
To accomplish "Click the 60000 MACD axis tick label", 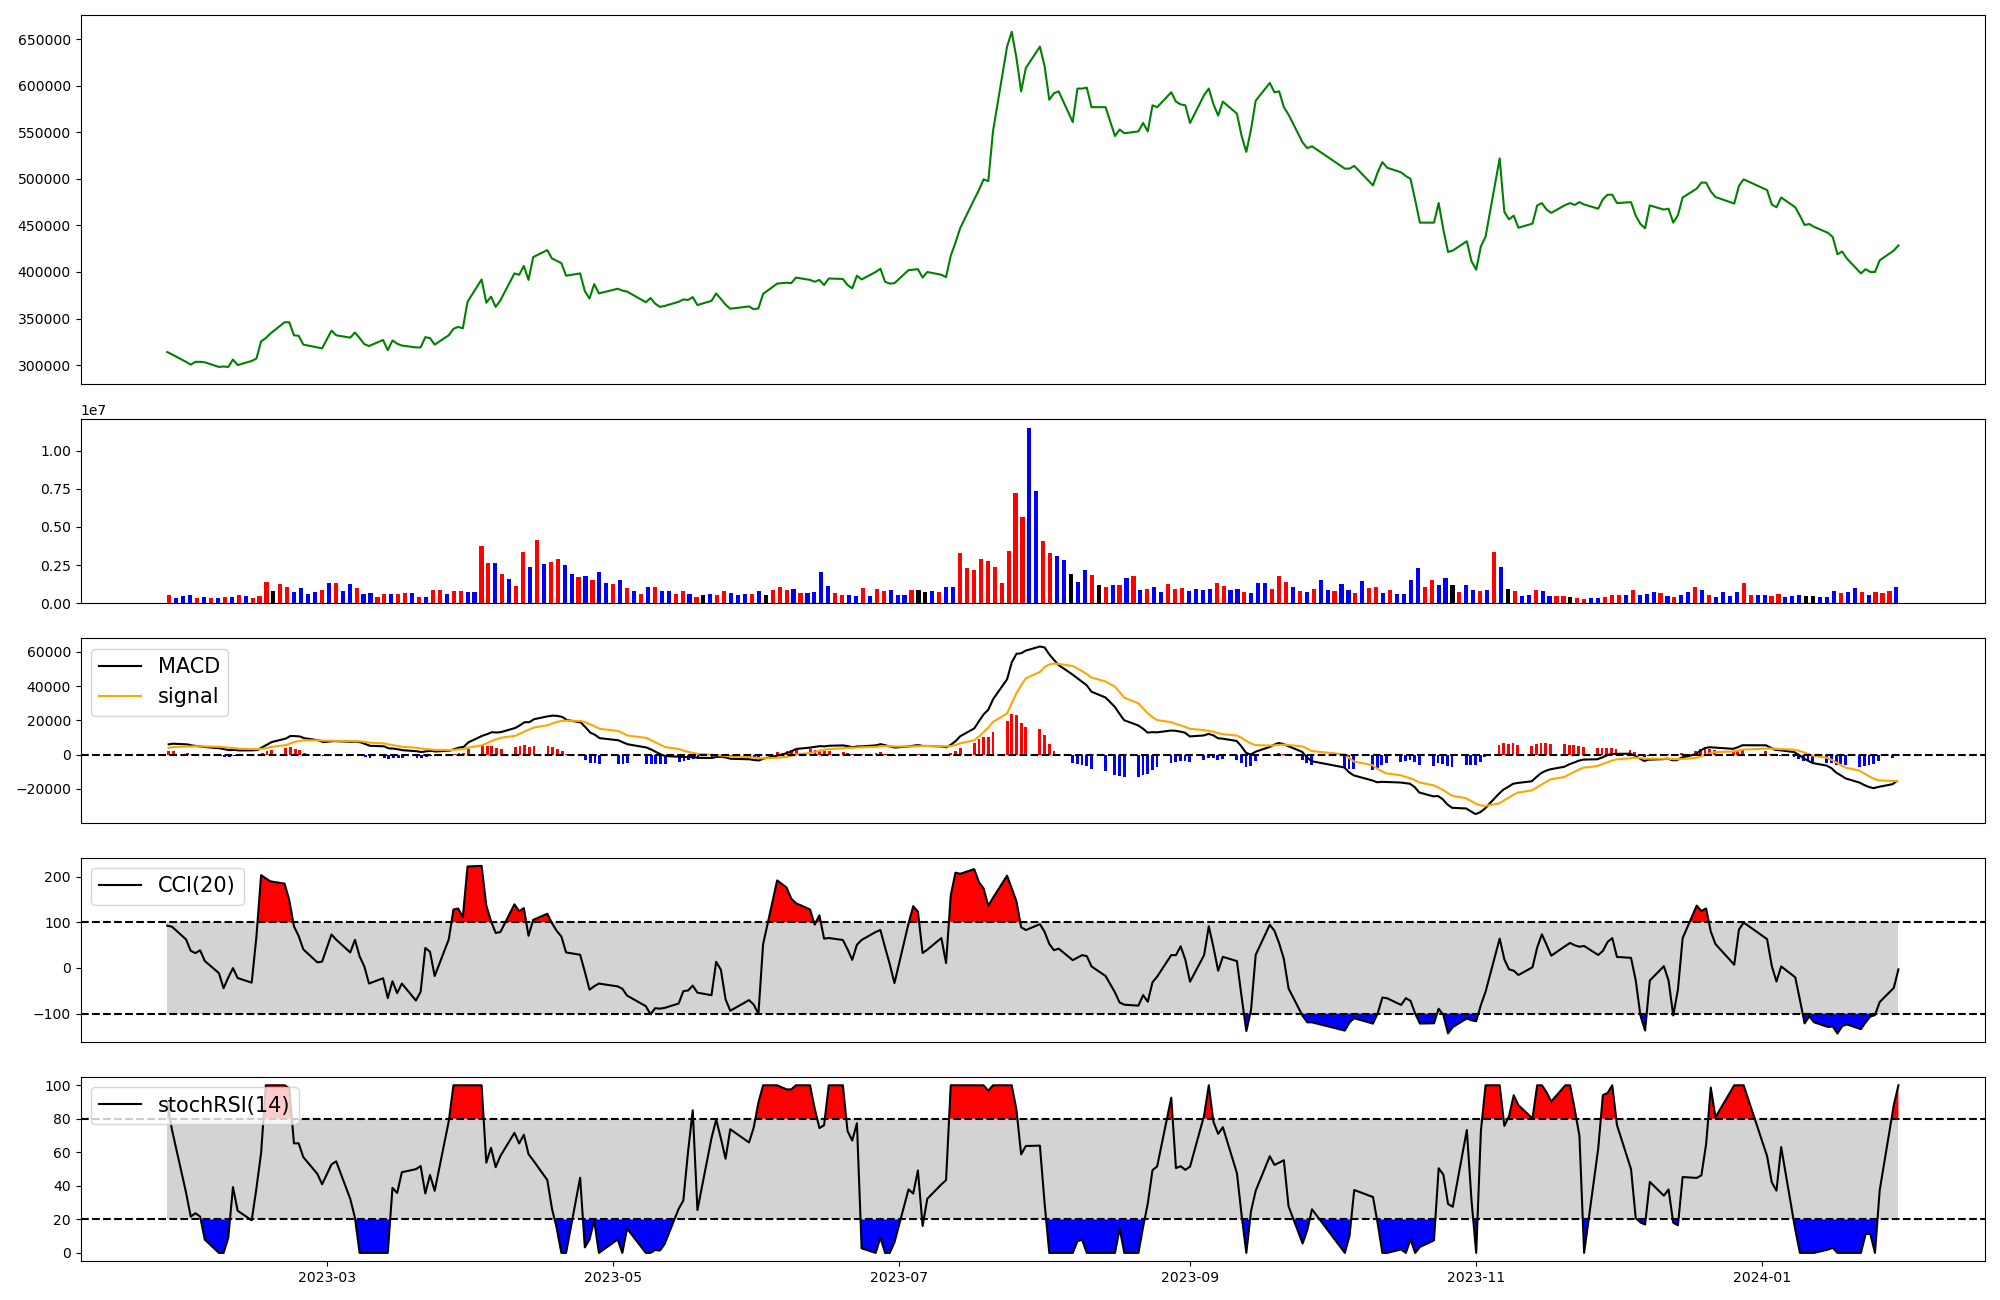I will 48,652.
